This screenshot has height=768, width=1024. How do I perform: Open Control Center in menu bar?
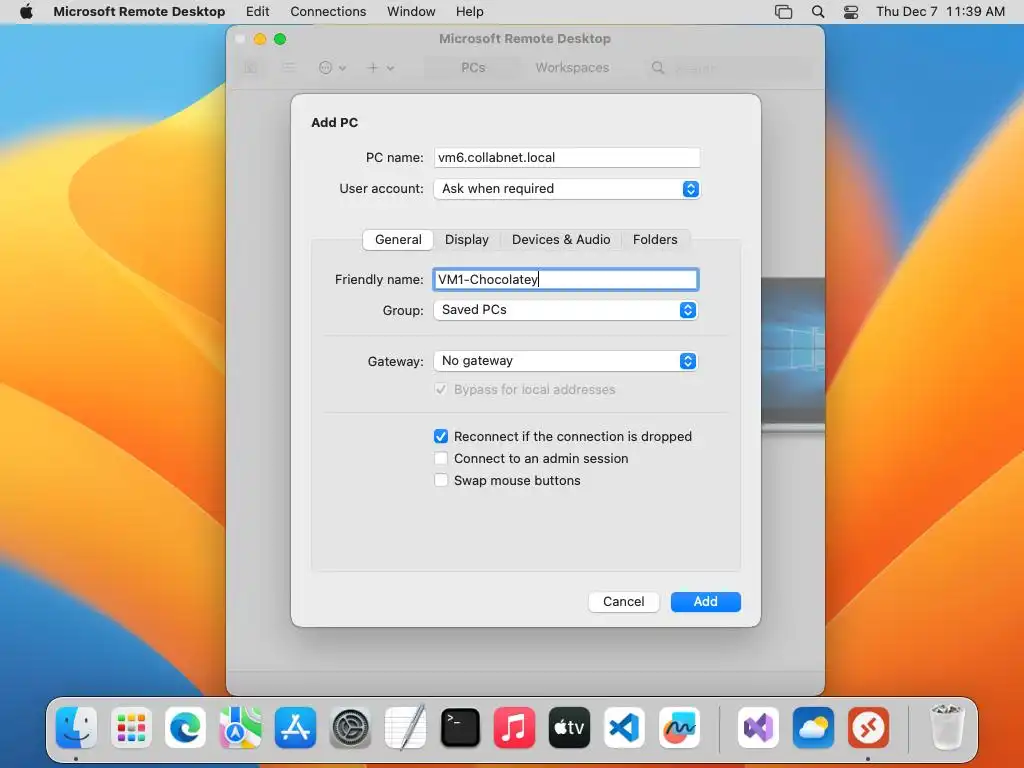pos(851,12)
